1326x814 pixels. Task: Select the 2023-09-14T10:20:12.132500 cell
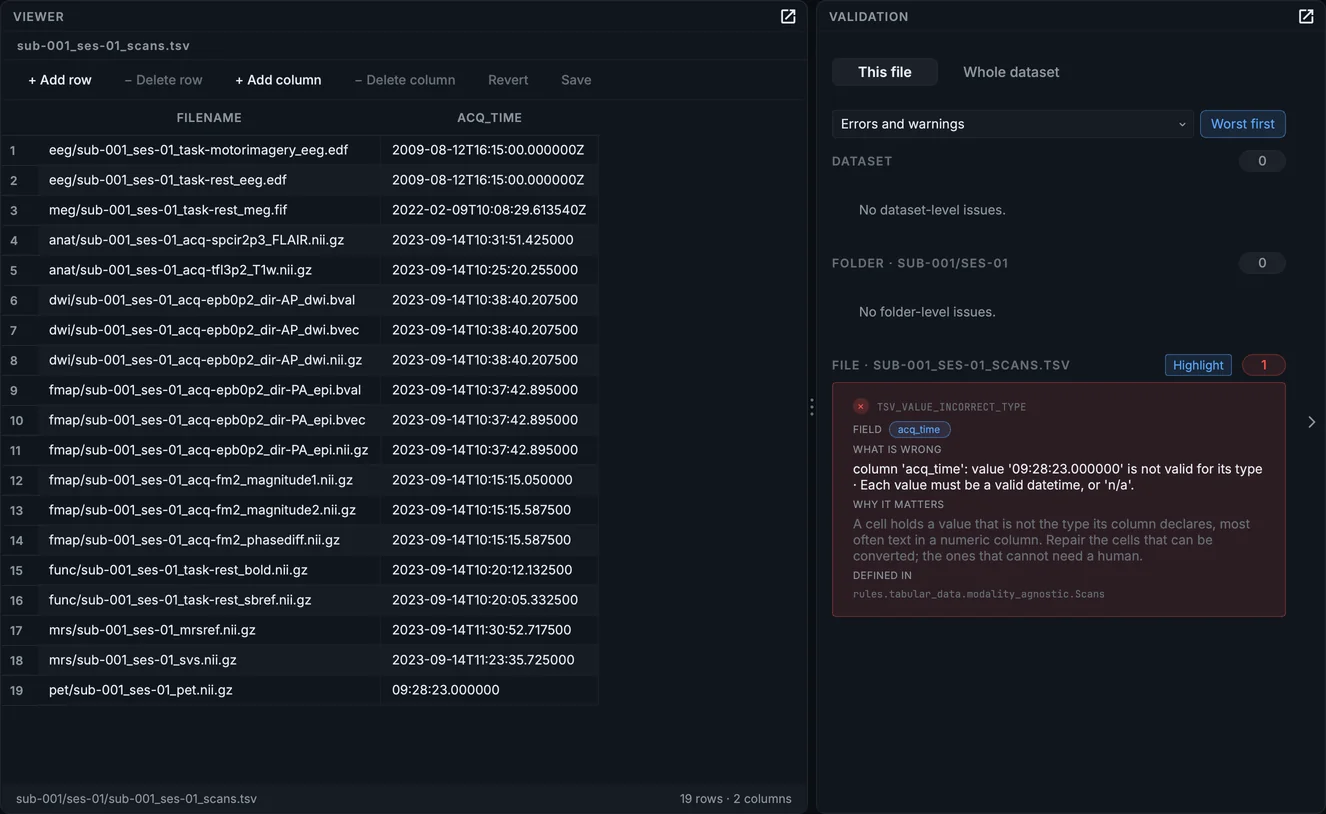pyautogui.click(x=489, y=570)
